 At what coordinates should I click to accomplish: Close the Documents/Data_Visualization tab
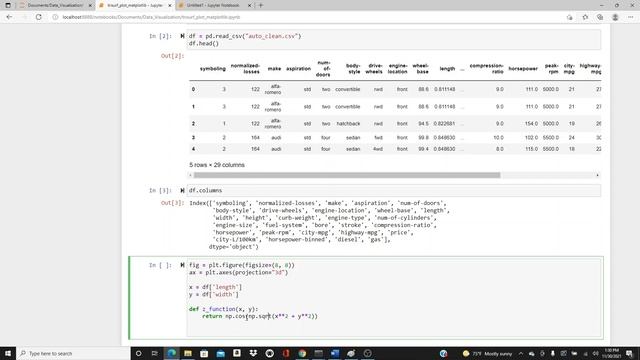[x=90, y=5]
